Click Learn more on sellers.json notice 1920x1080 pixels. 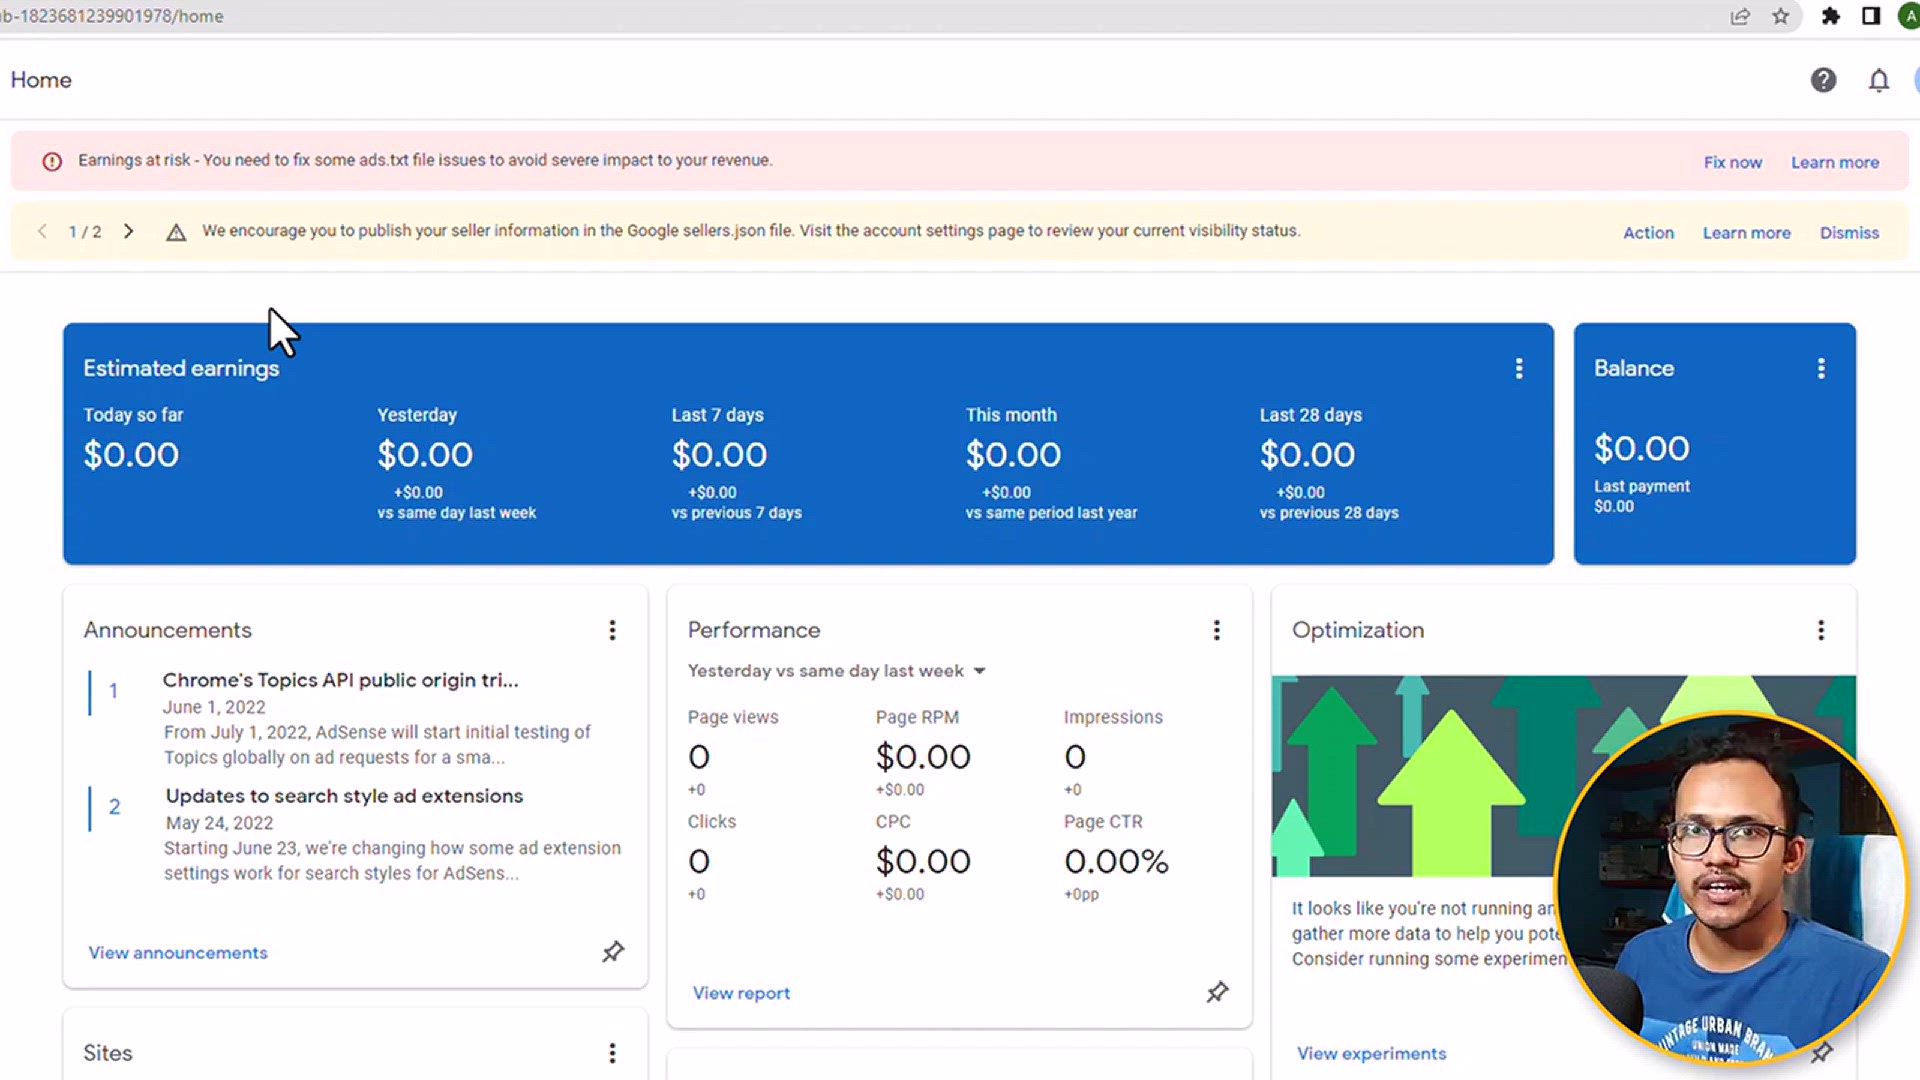tap(1746, 233)
